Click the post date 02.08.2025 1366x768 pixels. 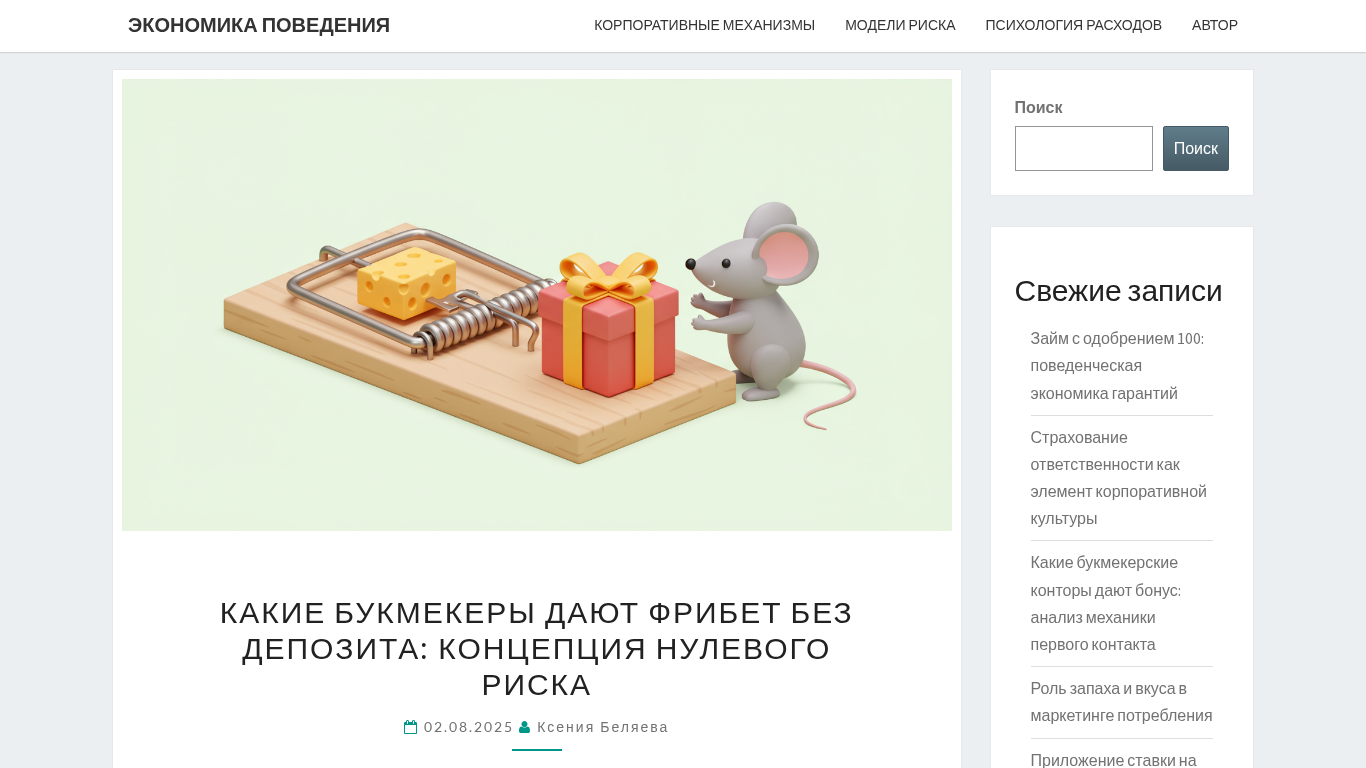[468, 727]
